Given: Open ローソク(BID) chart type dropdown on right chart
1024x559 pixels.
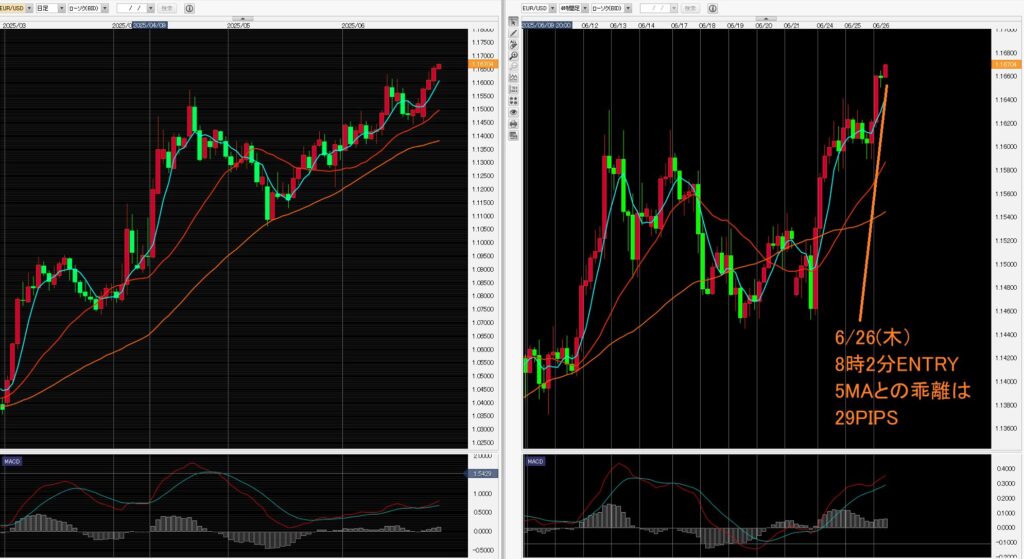Looking at the screenshot, I should 624,8.
